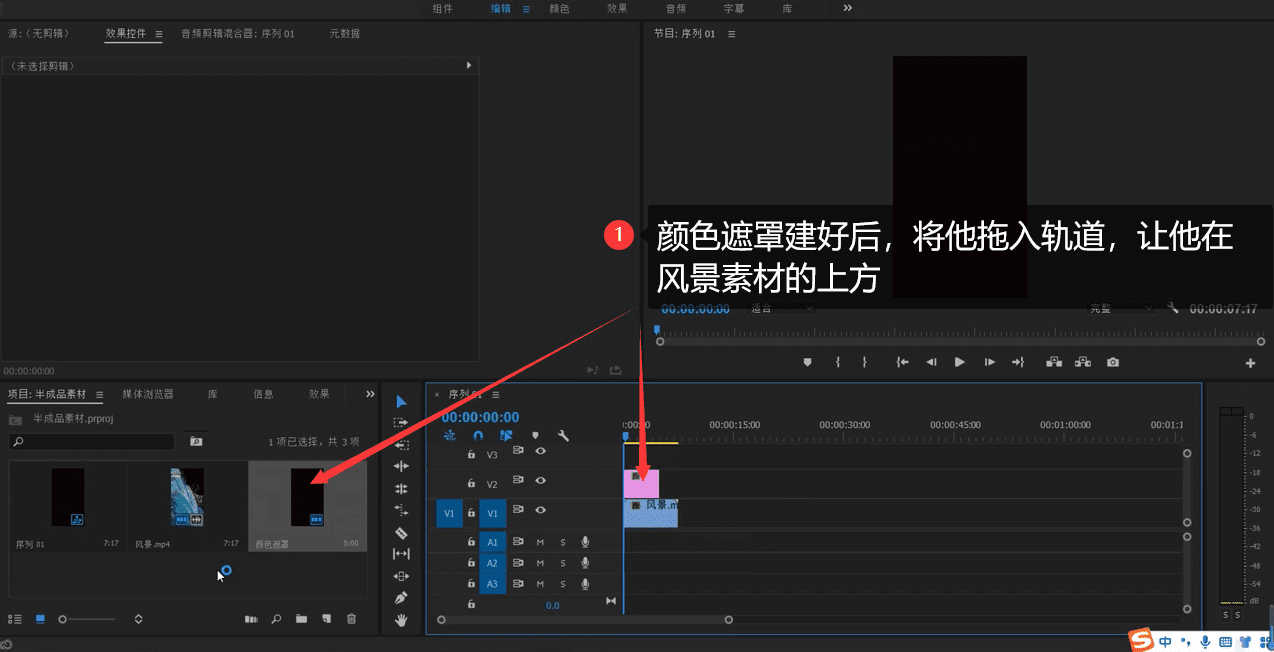Screen dimensions: 1274x652
Task: Delete selected item with trash icon
Action: [x=351, y=620]
